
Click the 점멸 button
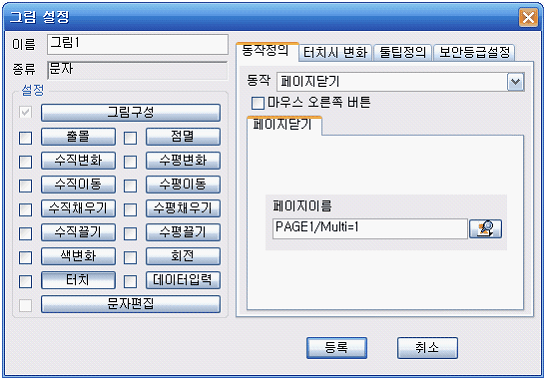[183, 137]
